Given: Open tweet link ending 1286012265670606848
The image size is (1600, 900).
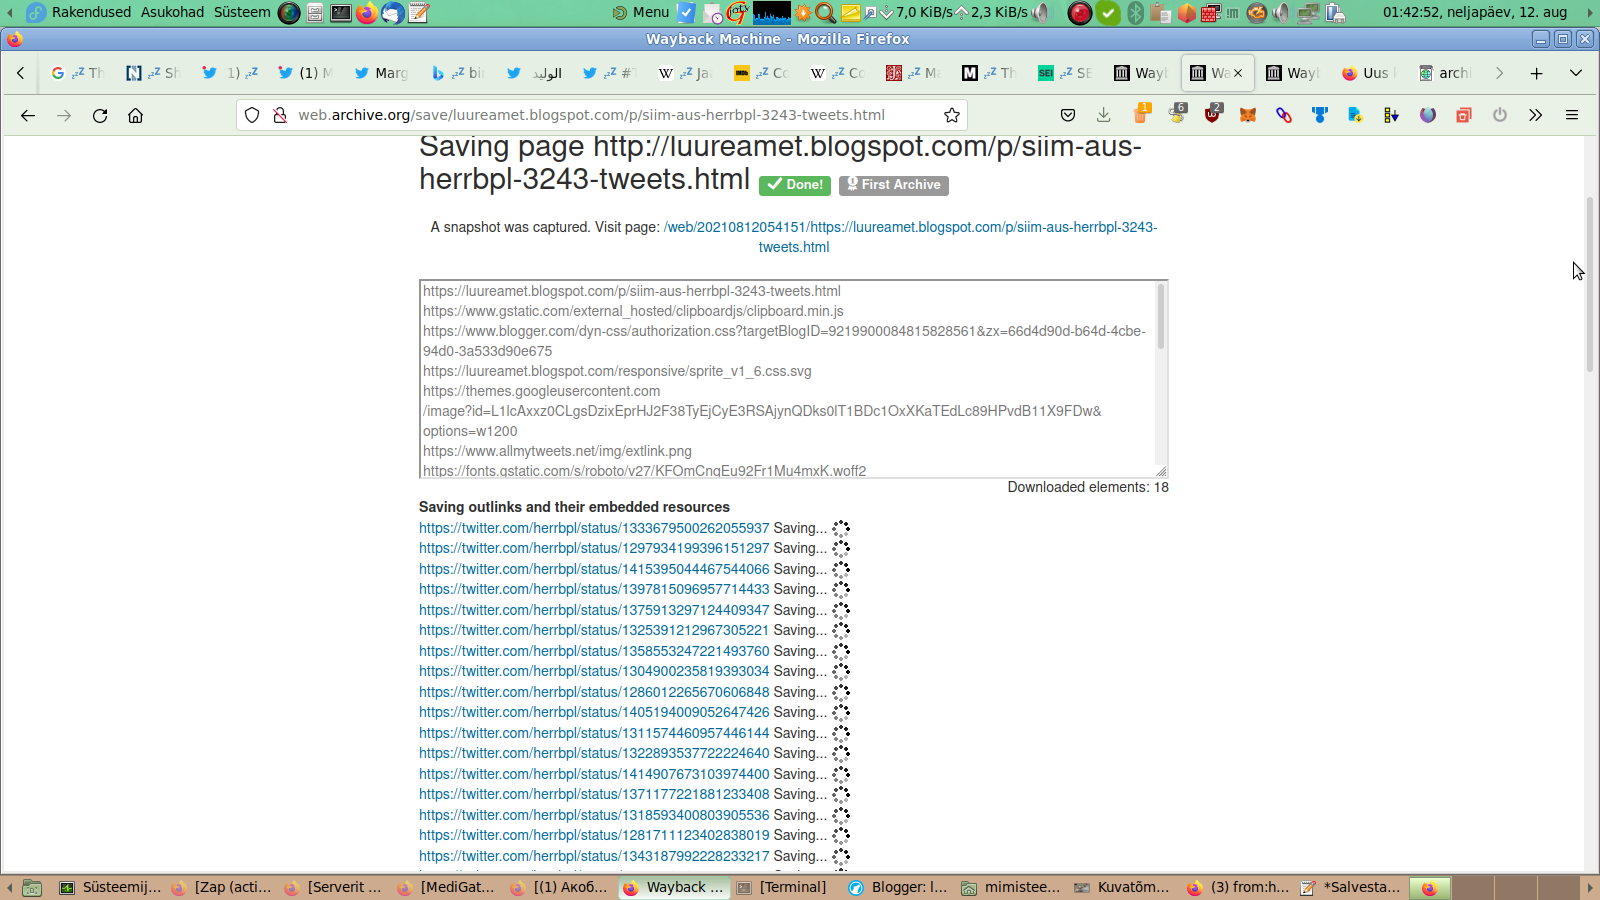Looking at the screenshot, I should (x=594, y=692).
